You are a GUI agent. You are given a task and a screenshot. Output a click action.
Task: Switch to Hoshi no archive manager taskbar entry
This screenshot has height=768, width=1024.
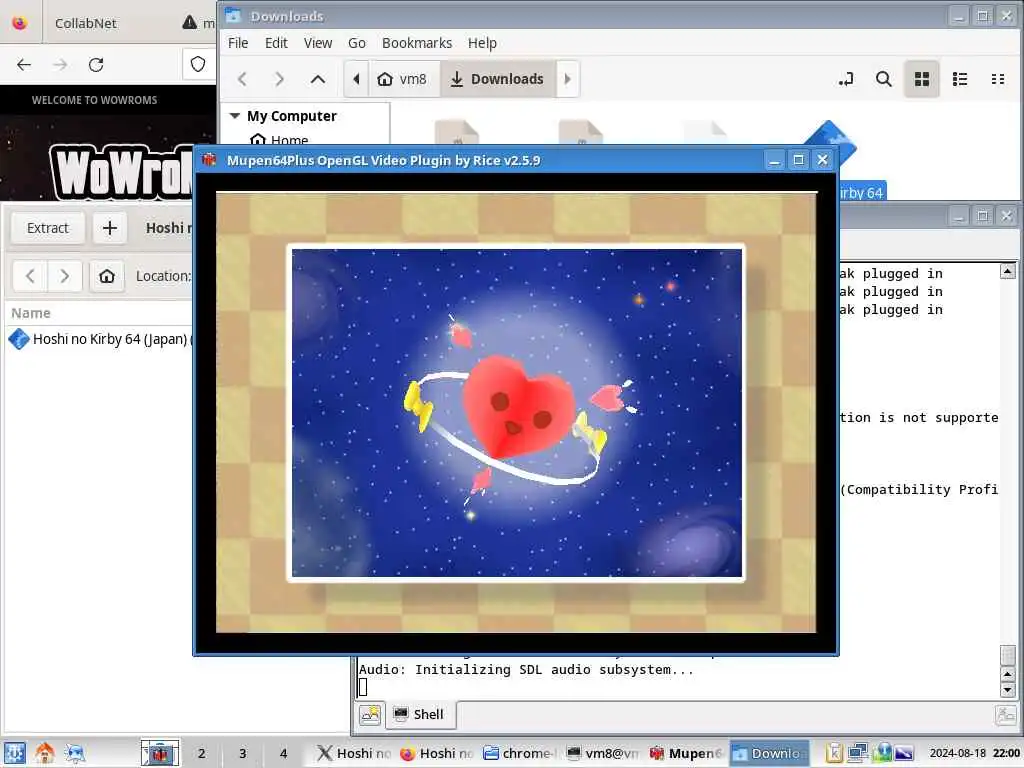[353, 753]
